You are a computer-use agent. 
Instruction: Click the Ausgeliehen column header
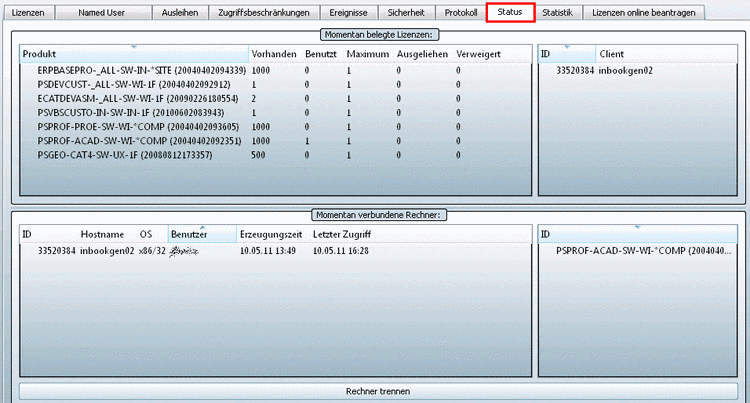point(422,54)
